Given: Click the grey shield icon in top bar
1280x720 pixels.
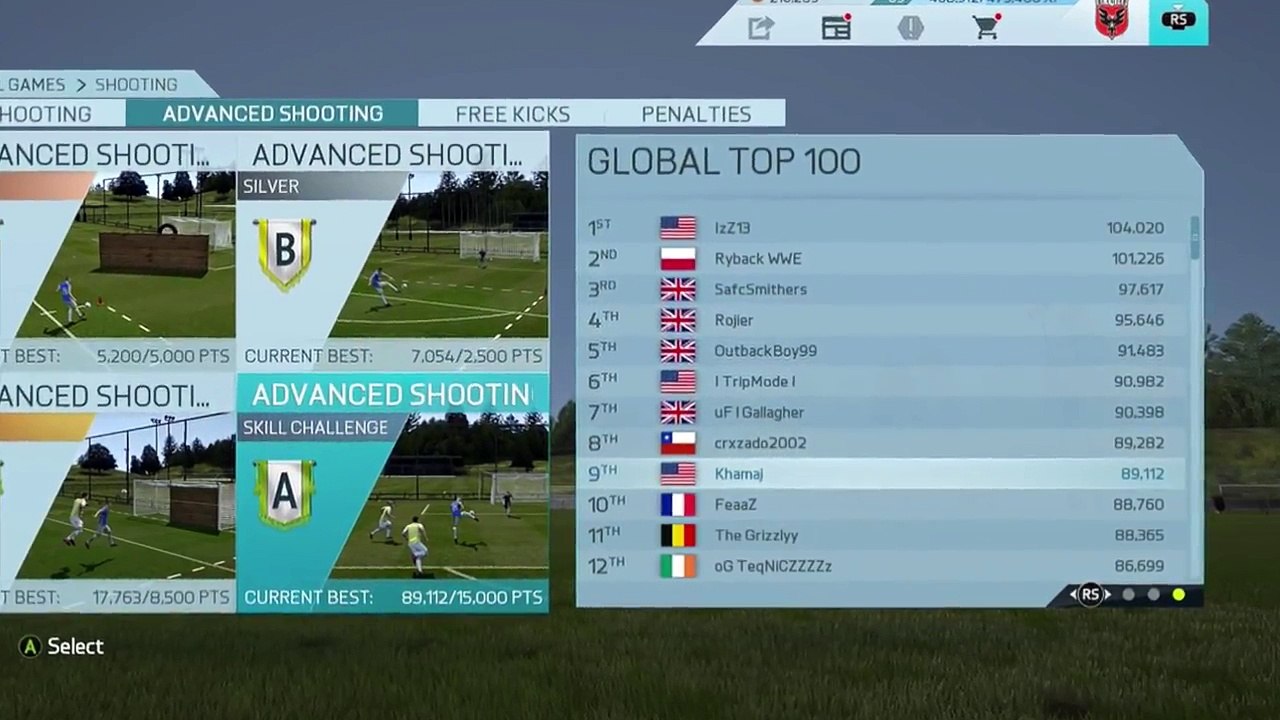Looking at the screenshot, I should pyautogui.click(x=910, y=27).
